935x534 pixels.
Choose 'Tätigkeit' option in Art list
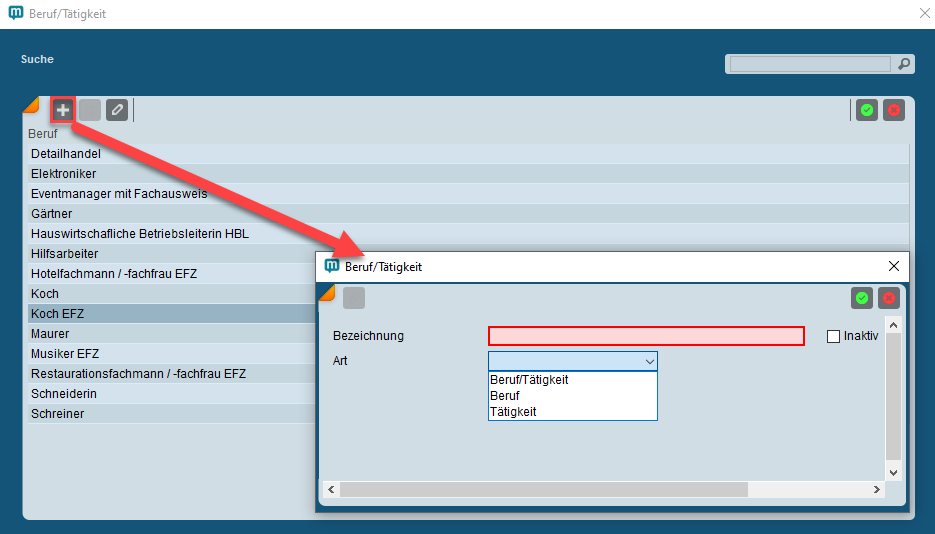coord(513,411)
